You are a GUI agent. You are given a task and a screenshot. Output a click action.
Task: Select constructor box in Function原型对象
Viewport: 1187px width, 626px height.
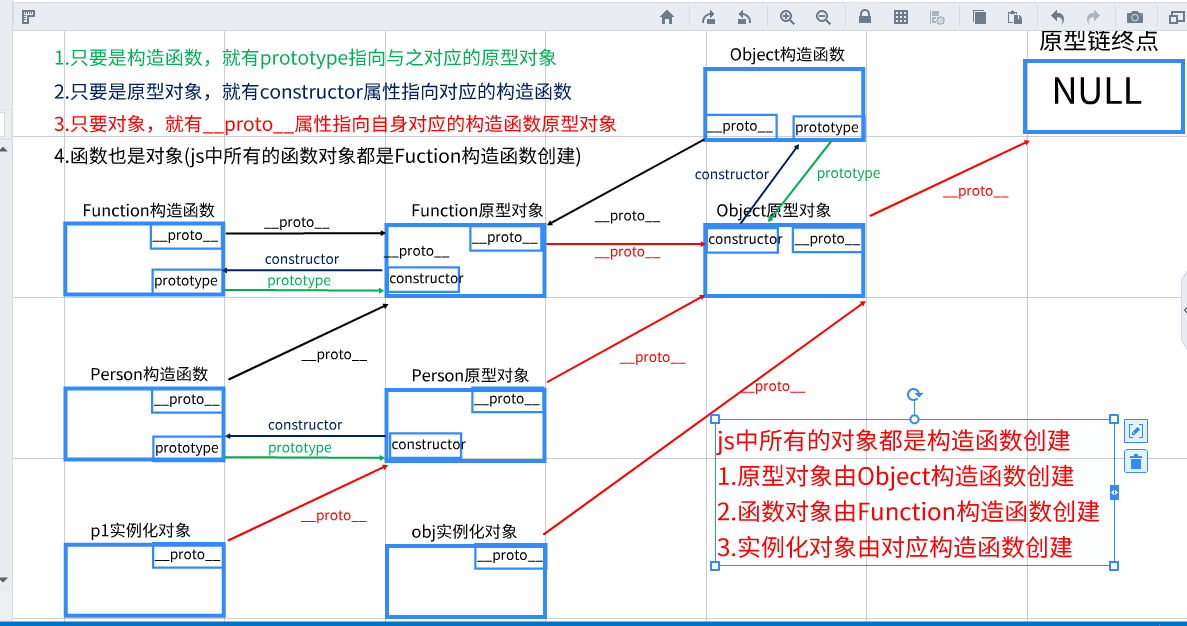point(425,279)
